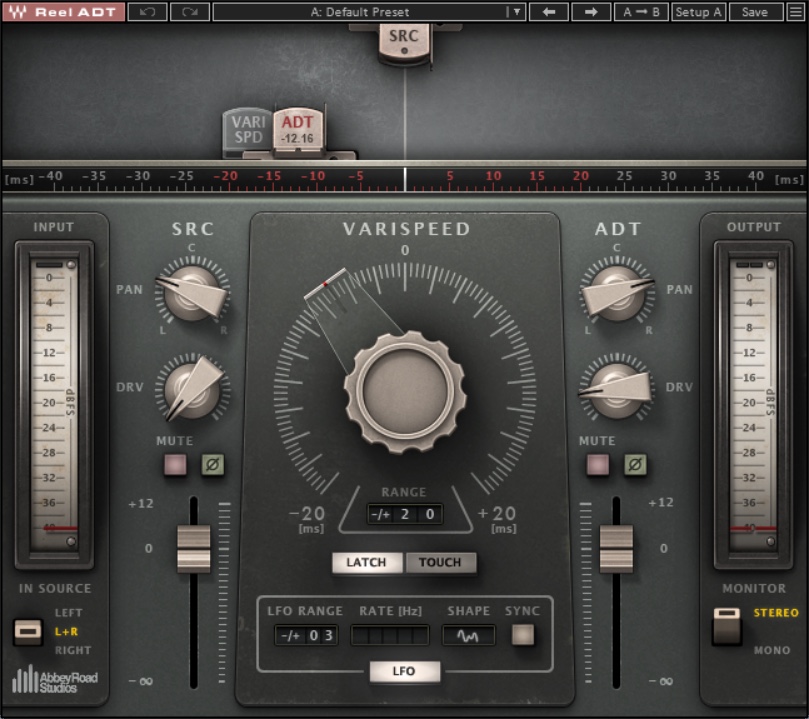Toggle the ADT phase invert button
Screen dimensions: 809x719
[635, 465]
